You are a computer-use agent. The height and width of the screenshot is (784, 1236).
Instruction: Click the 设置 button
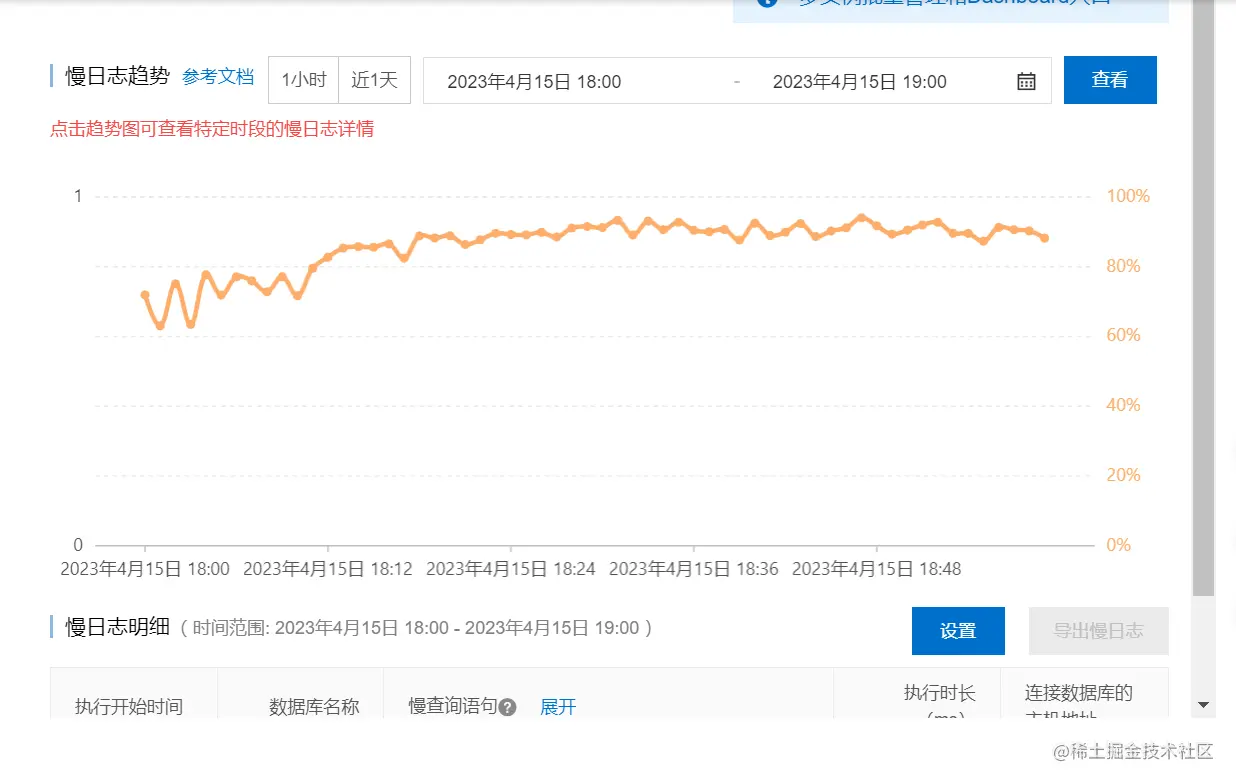958,631
